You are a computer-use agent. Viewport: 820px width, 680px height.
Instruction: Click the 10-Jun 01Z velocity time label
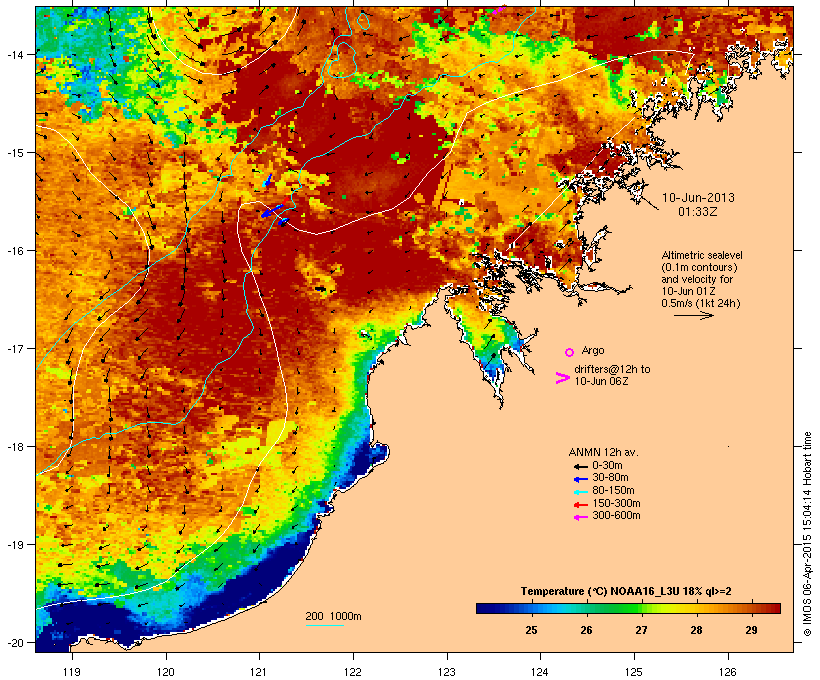point(688,291)
